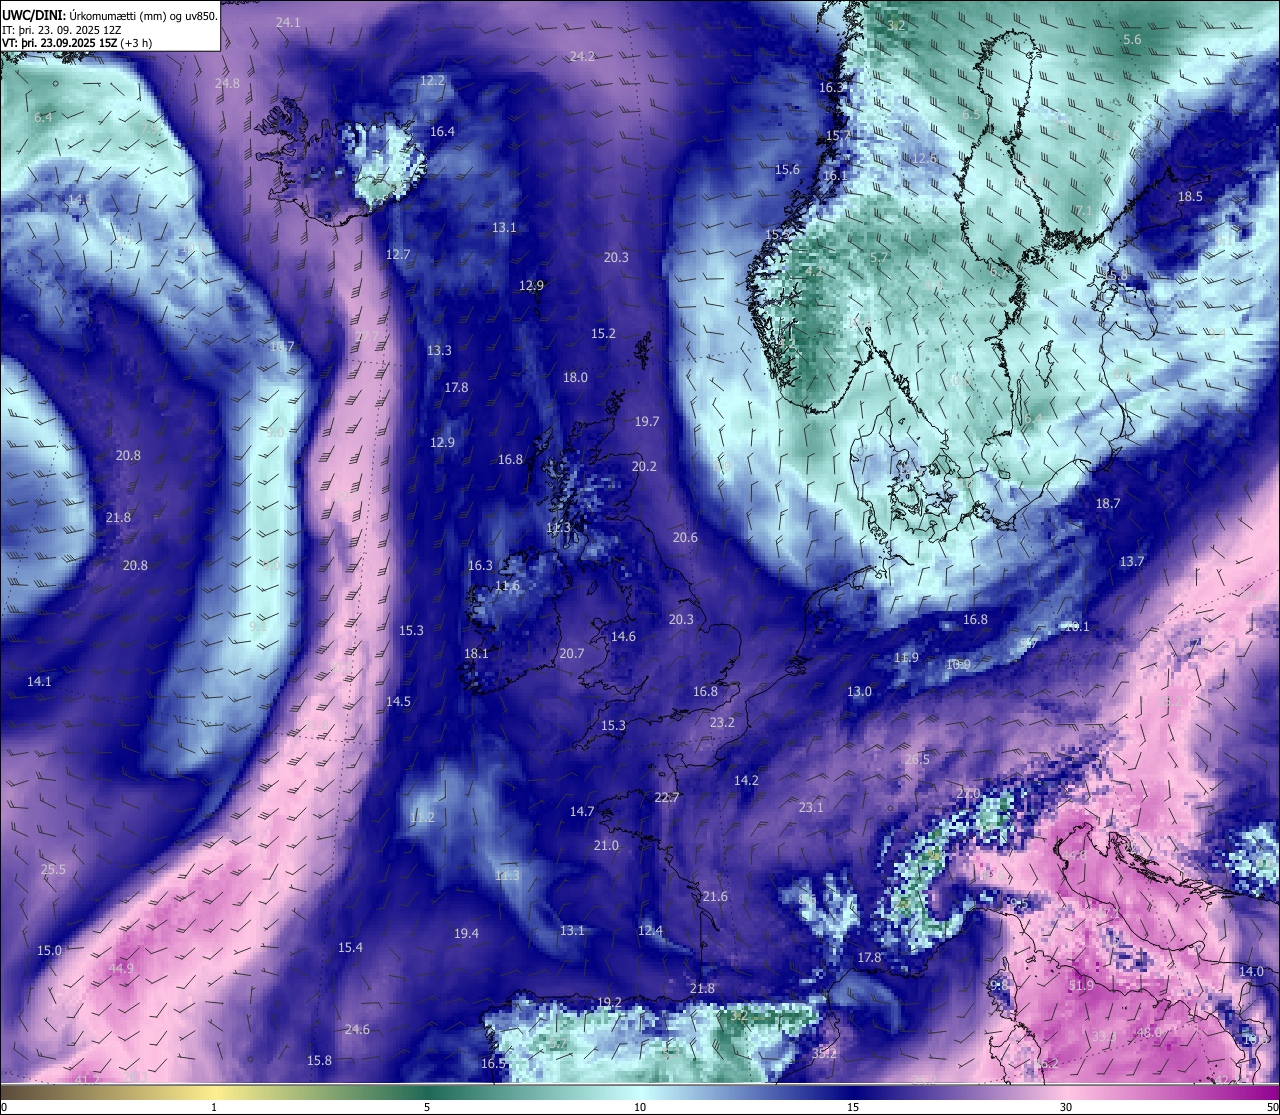Click the 'VT: þri. 23.09.2025 15Z (+3 h)' line
This screenshot has height=1115, width=1280.
coord(77,43)
